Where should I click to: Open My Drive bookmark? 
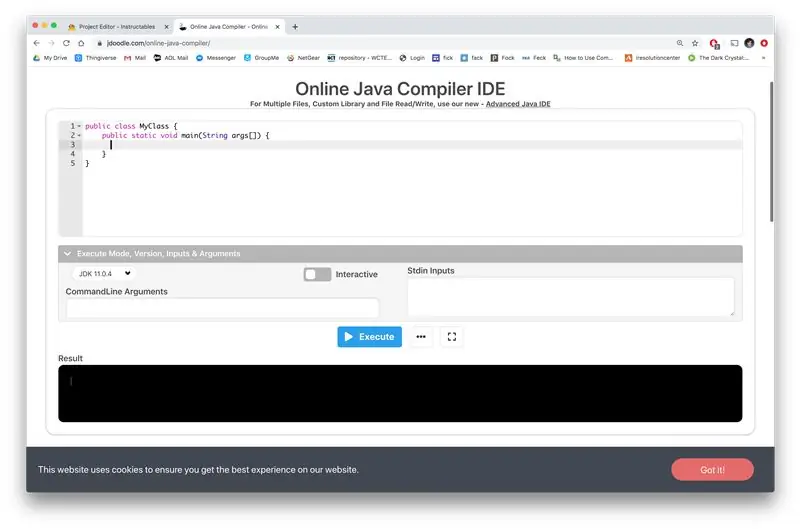click(x=50, y=58)
